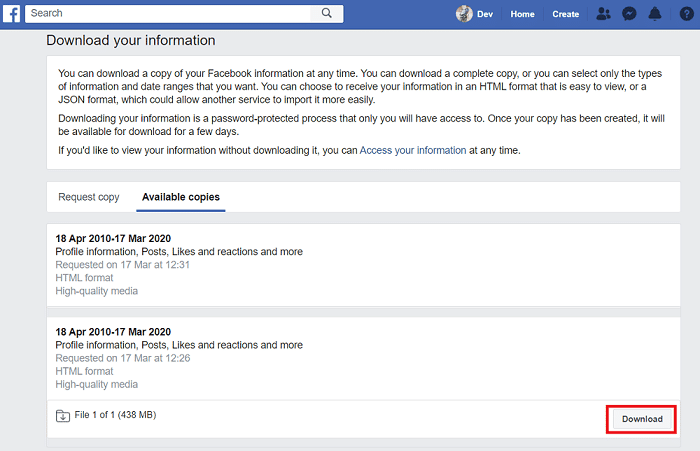Click the Dev profile avatar picture

pos(464,14)
